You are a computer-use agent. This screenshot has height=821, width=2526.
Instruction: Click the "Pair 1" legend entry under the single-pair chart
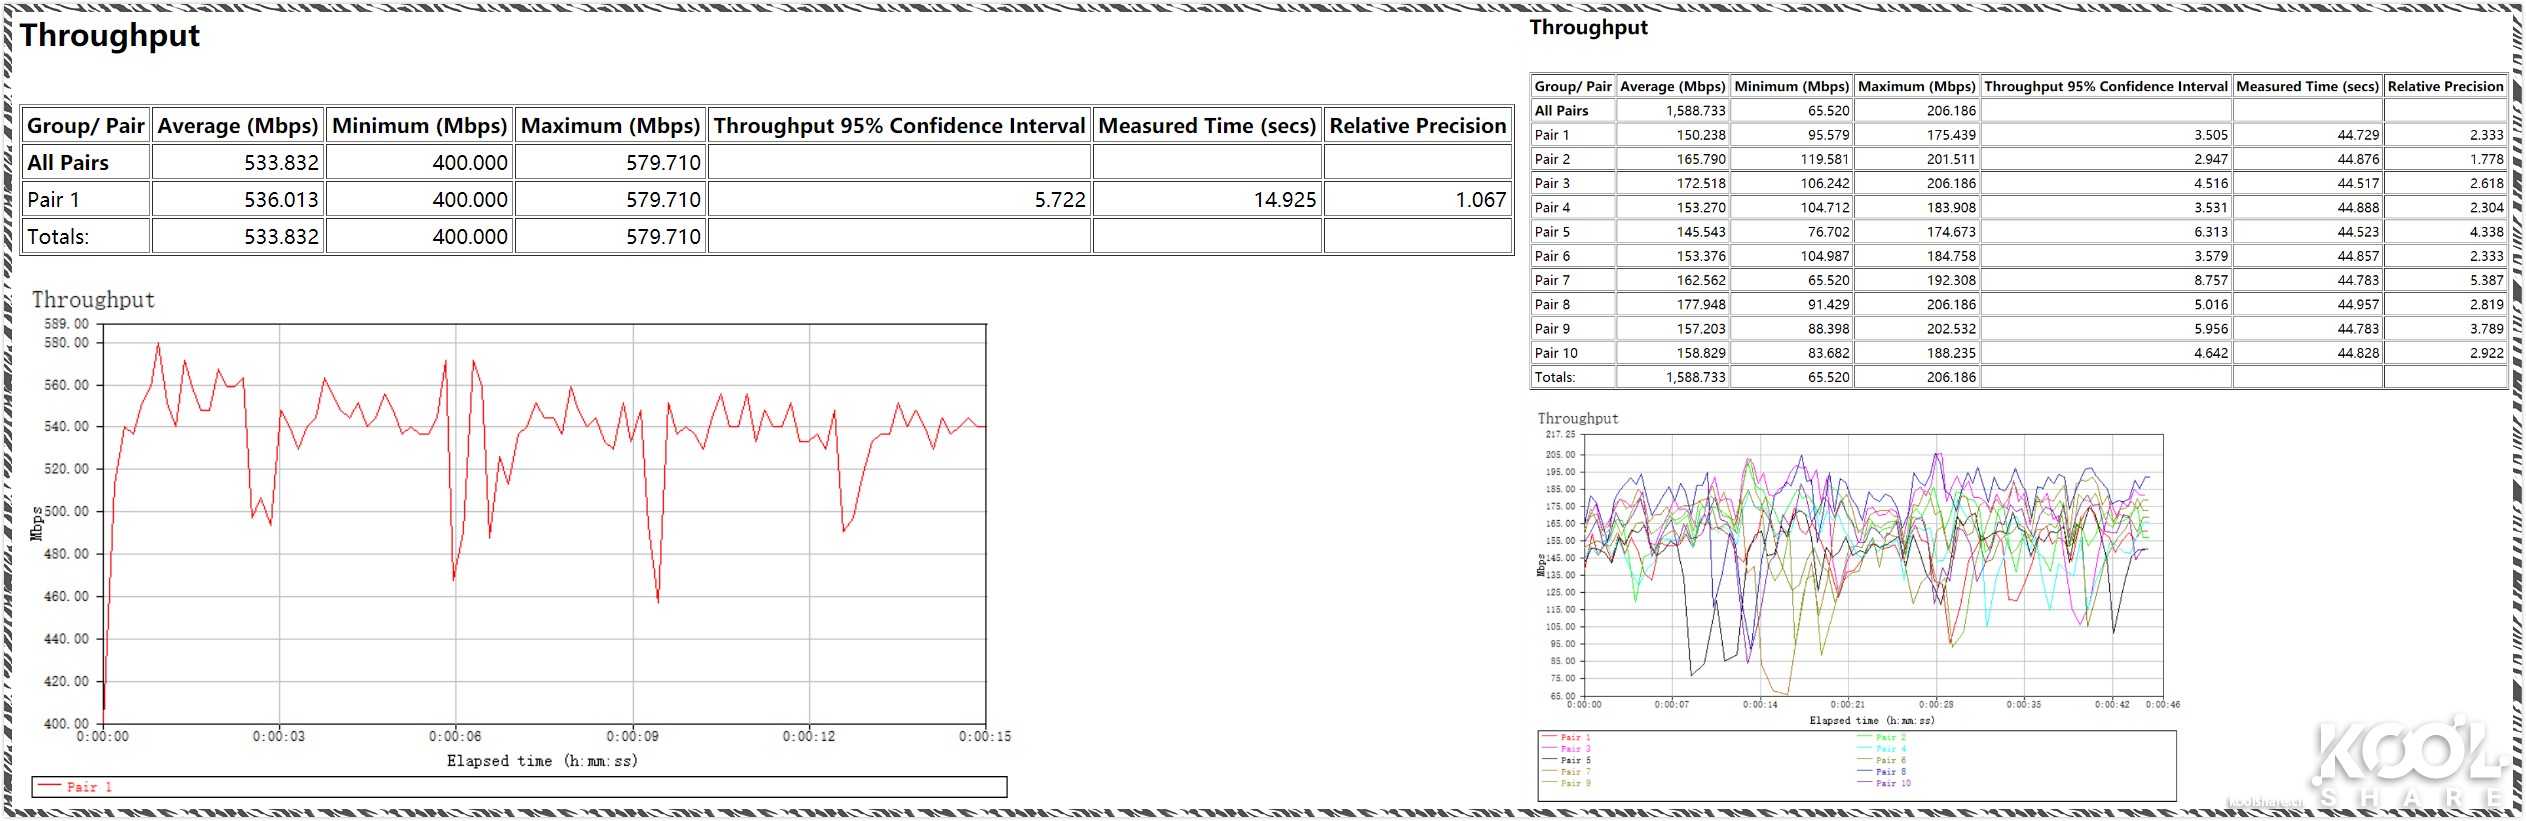(x=89, y=787)
